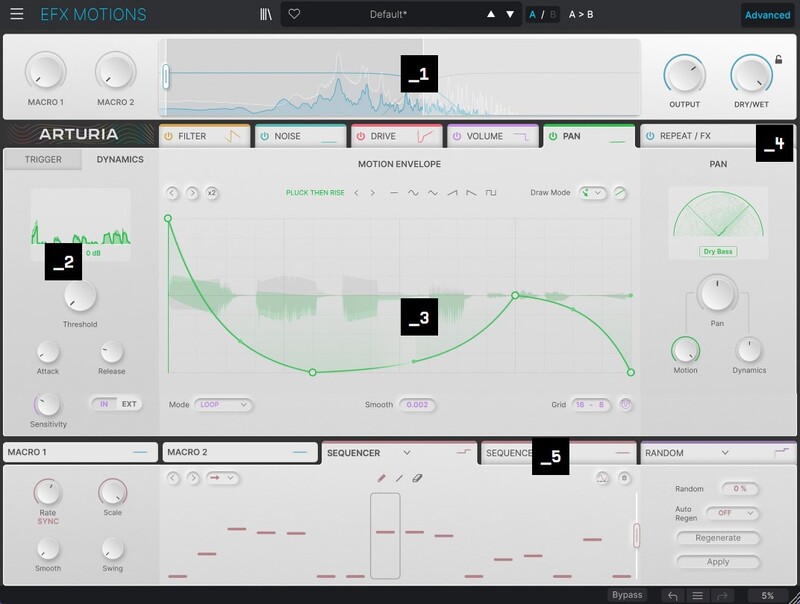Click the Regenerate button

click(718, 538)
